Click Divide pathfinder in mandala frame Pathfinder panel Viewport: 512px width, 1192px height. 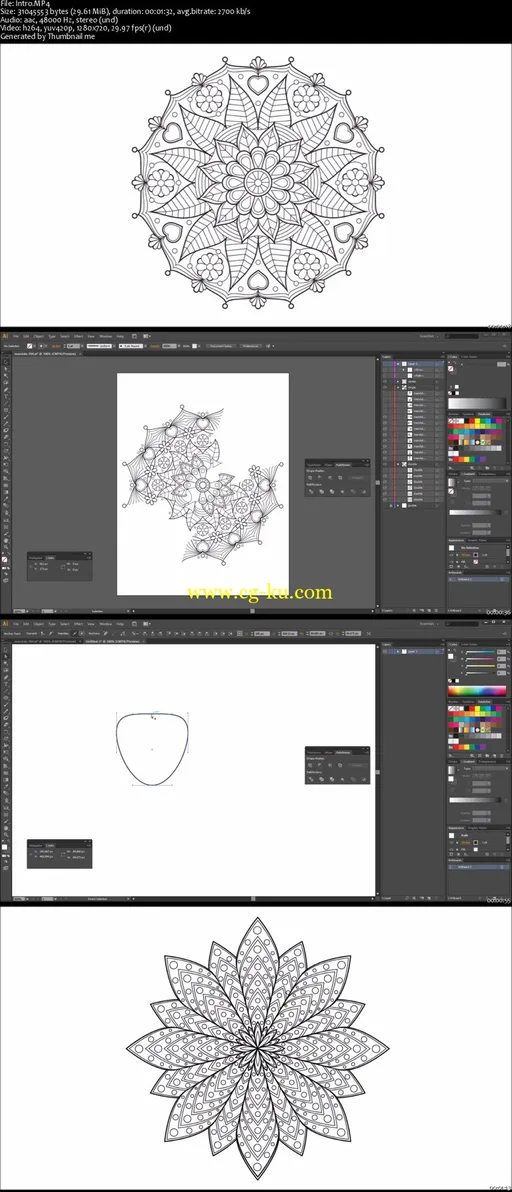tap(311, 491)
